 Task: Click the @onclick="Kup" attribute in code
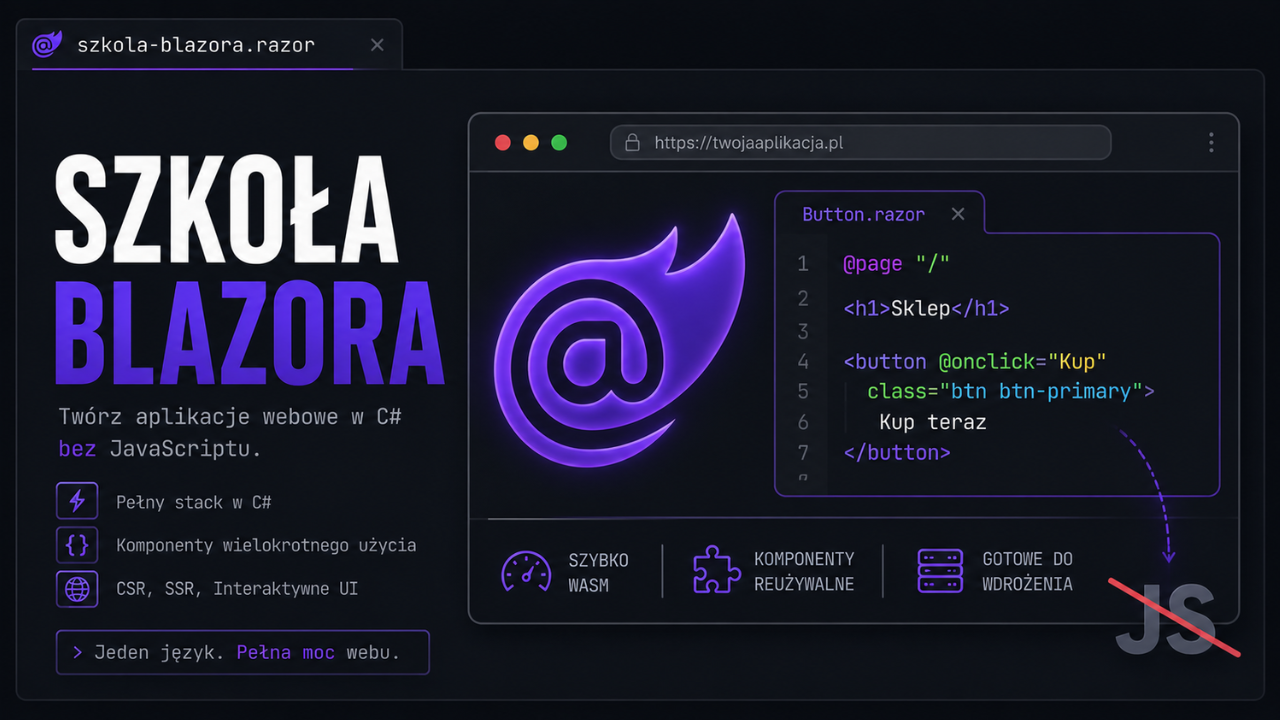tap(1022, 361)
